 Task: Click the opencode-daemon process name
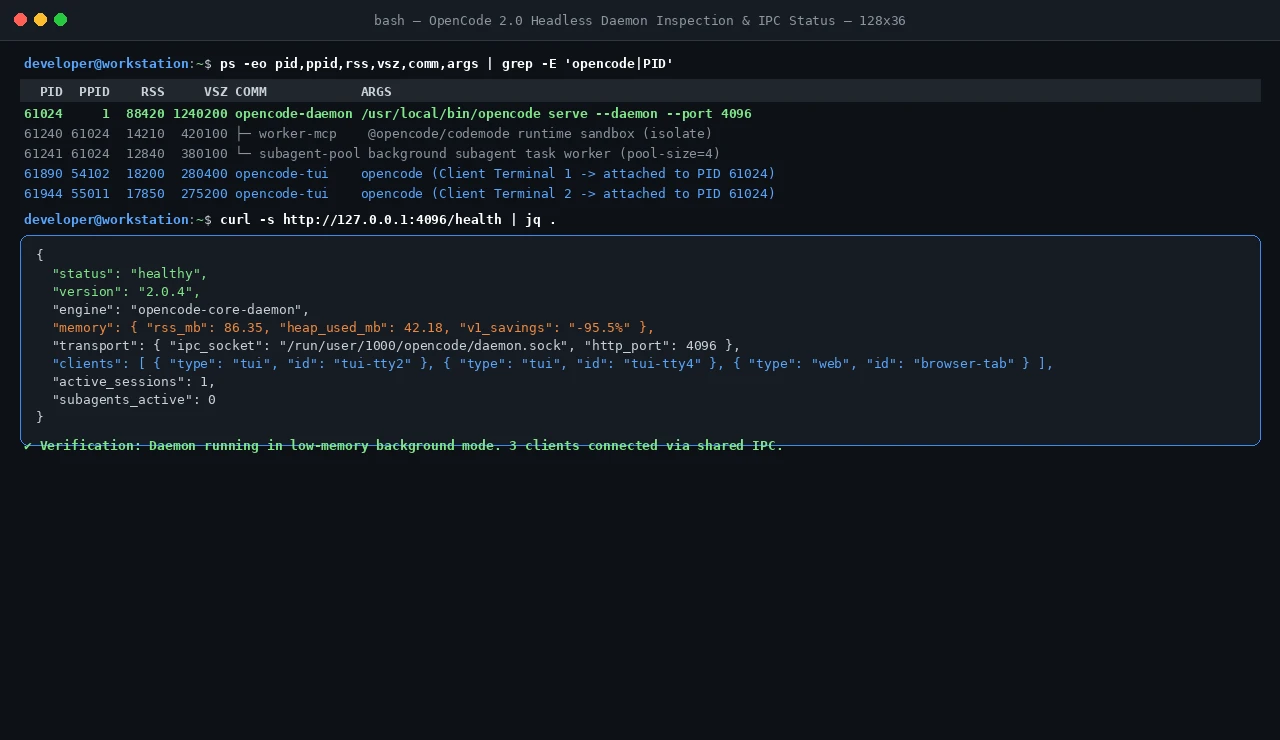click(x=294, y=114)
